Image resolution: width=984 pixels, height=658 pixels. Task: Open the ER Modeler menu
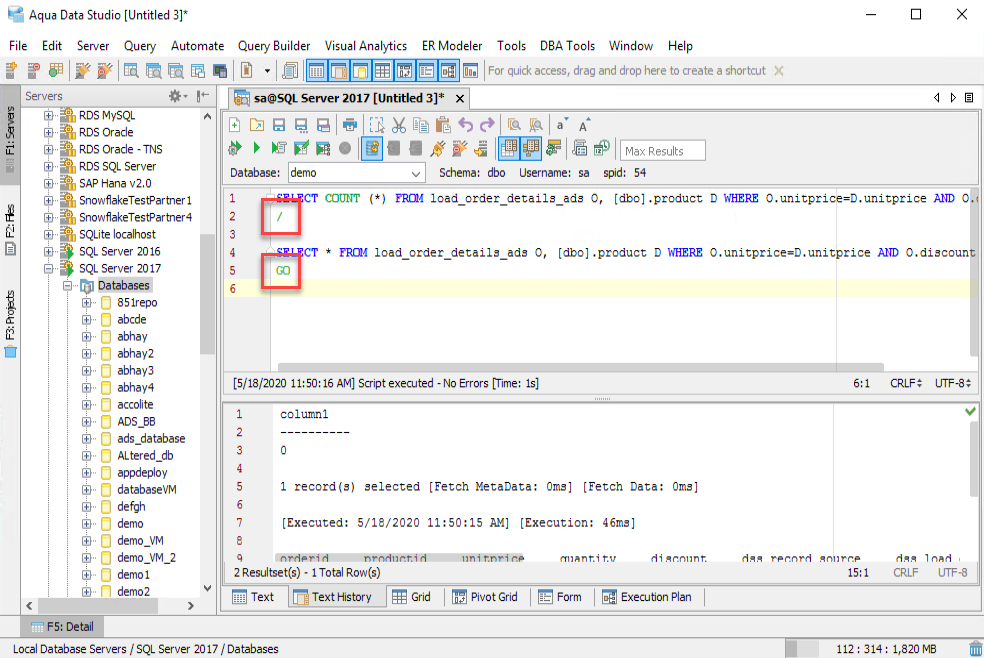[452, 46]
